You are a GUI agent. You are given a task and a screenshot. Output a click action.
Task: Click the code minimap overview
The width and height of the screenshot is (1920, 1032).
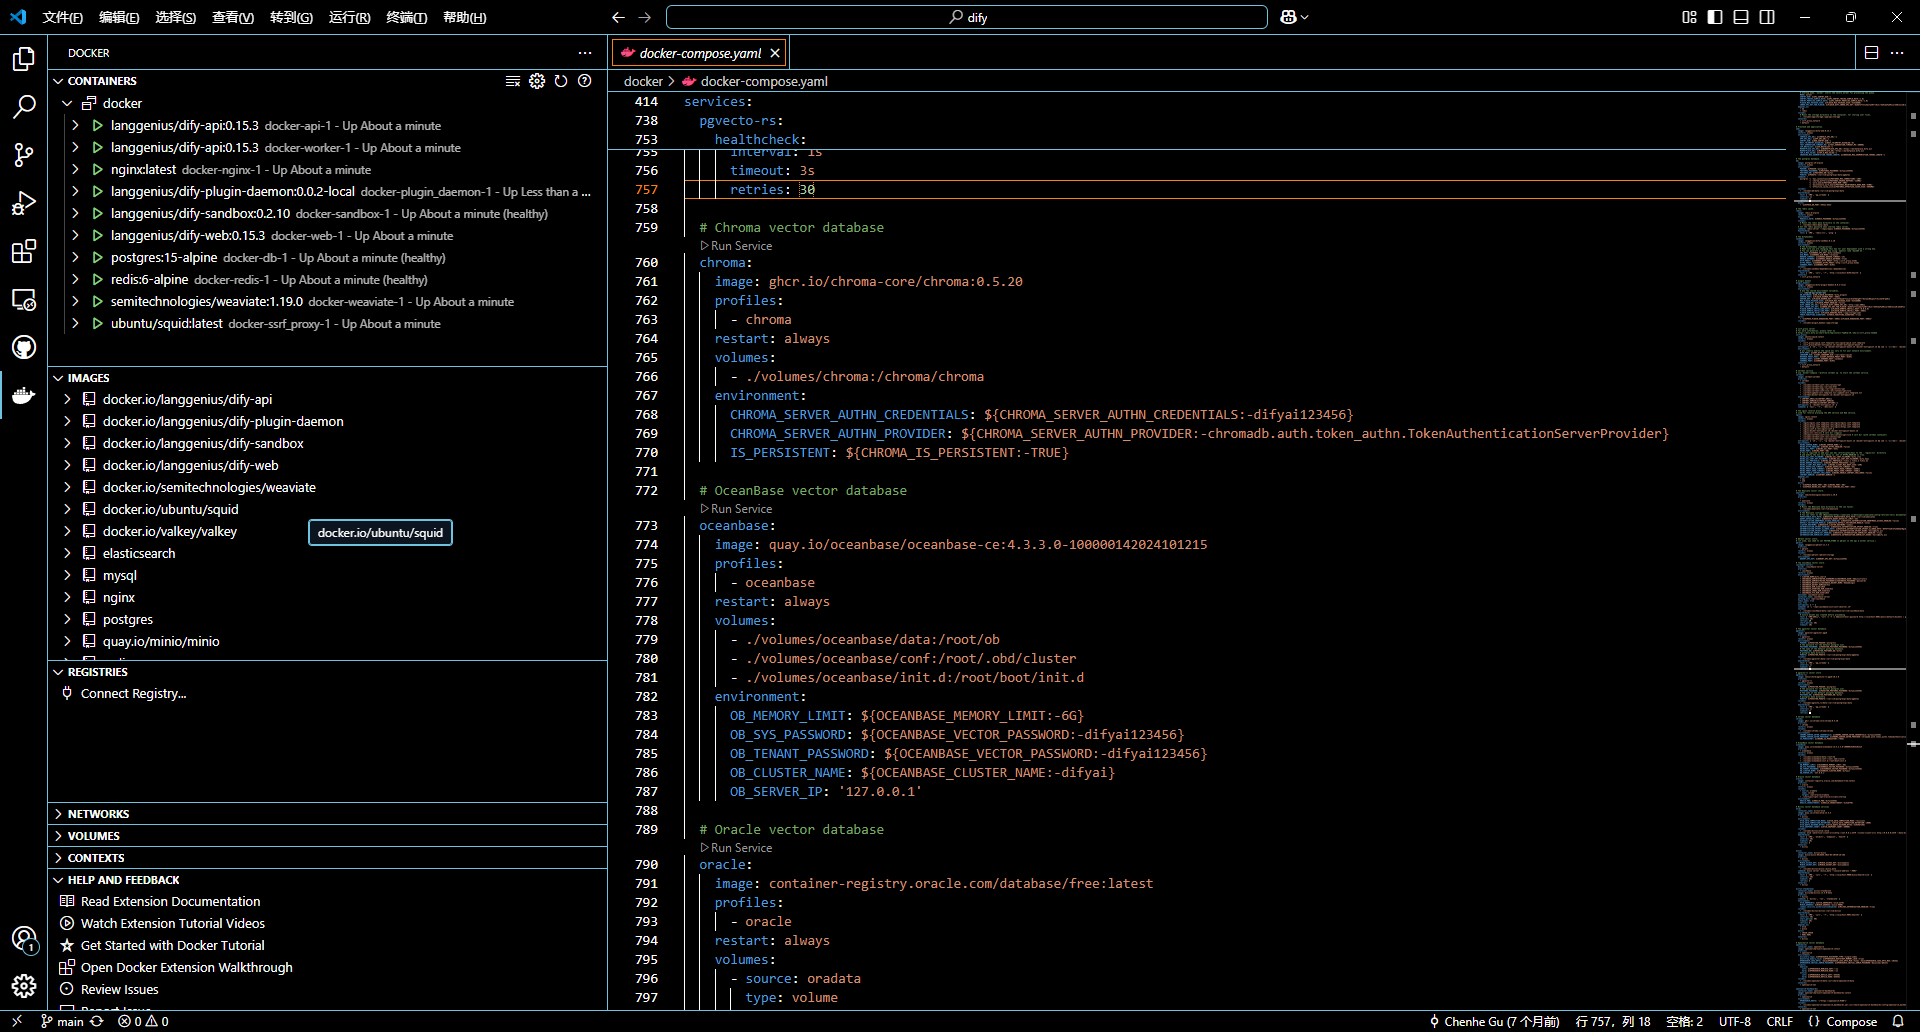pyautogui.click(x=1848, y=550)
